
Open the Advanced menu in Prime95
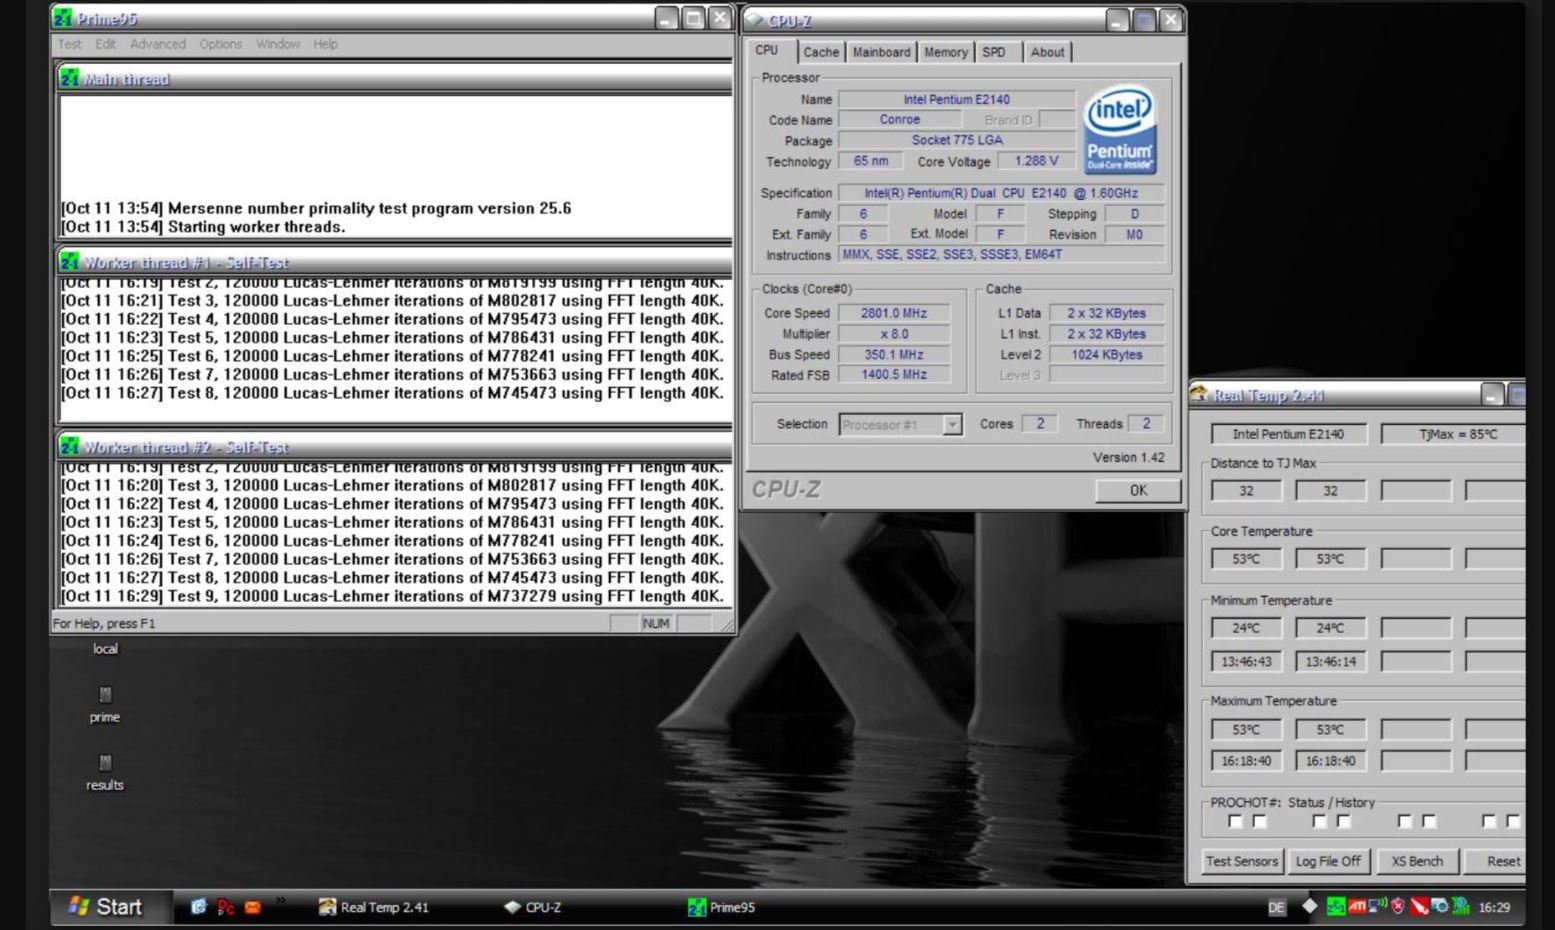[x=158, y=44]
